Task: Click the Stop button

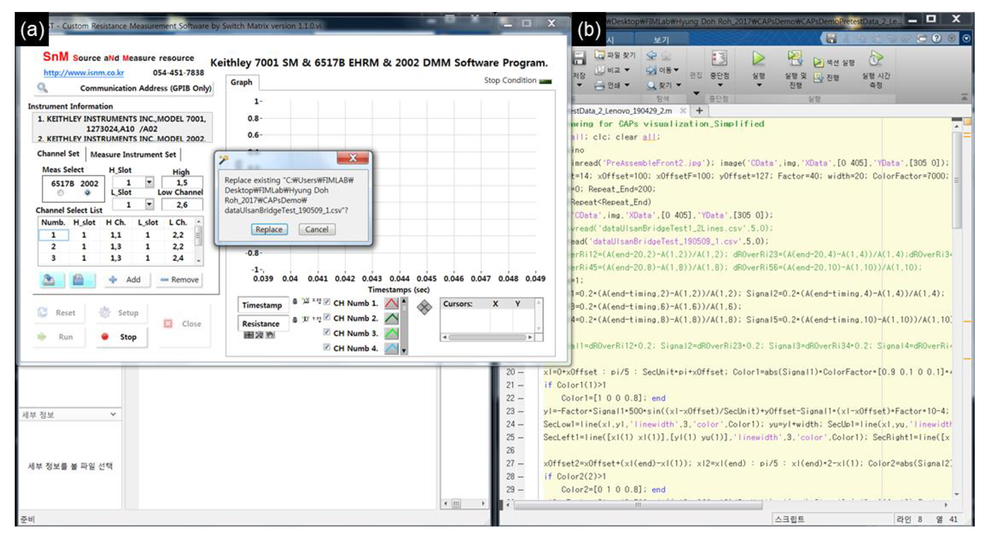Action: tap(121, 337)
